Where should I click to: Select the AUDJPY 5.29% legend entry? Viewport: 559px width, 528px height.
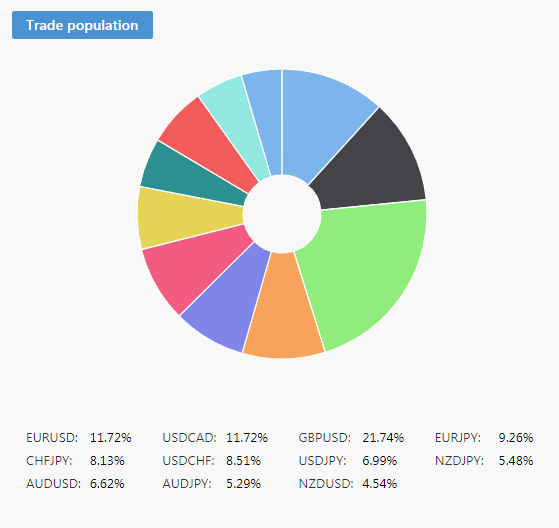212,484
